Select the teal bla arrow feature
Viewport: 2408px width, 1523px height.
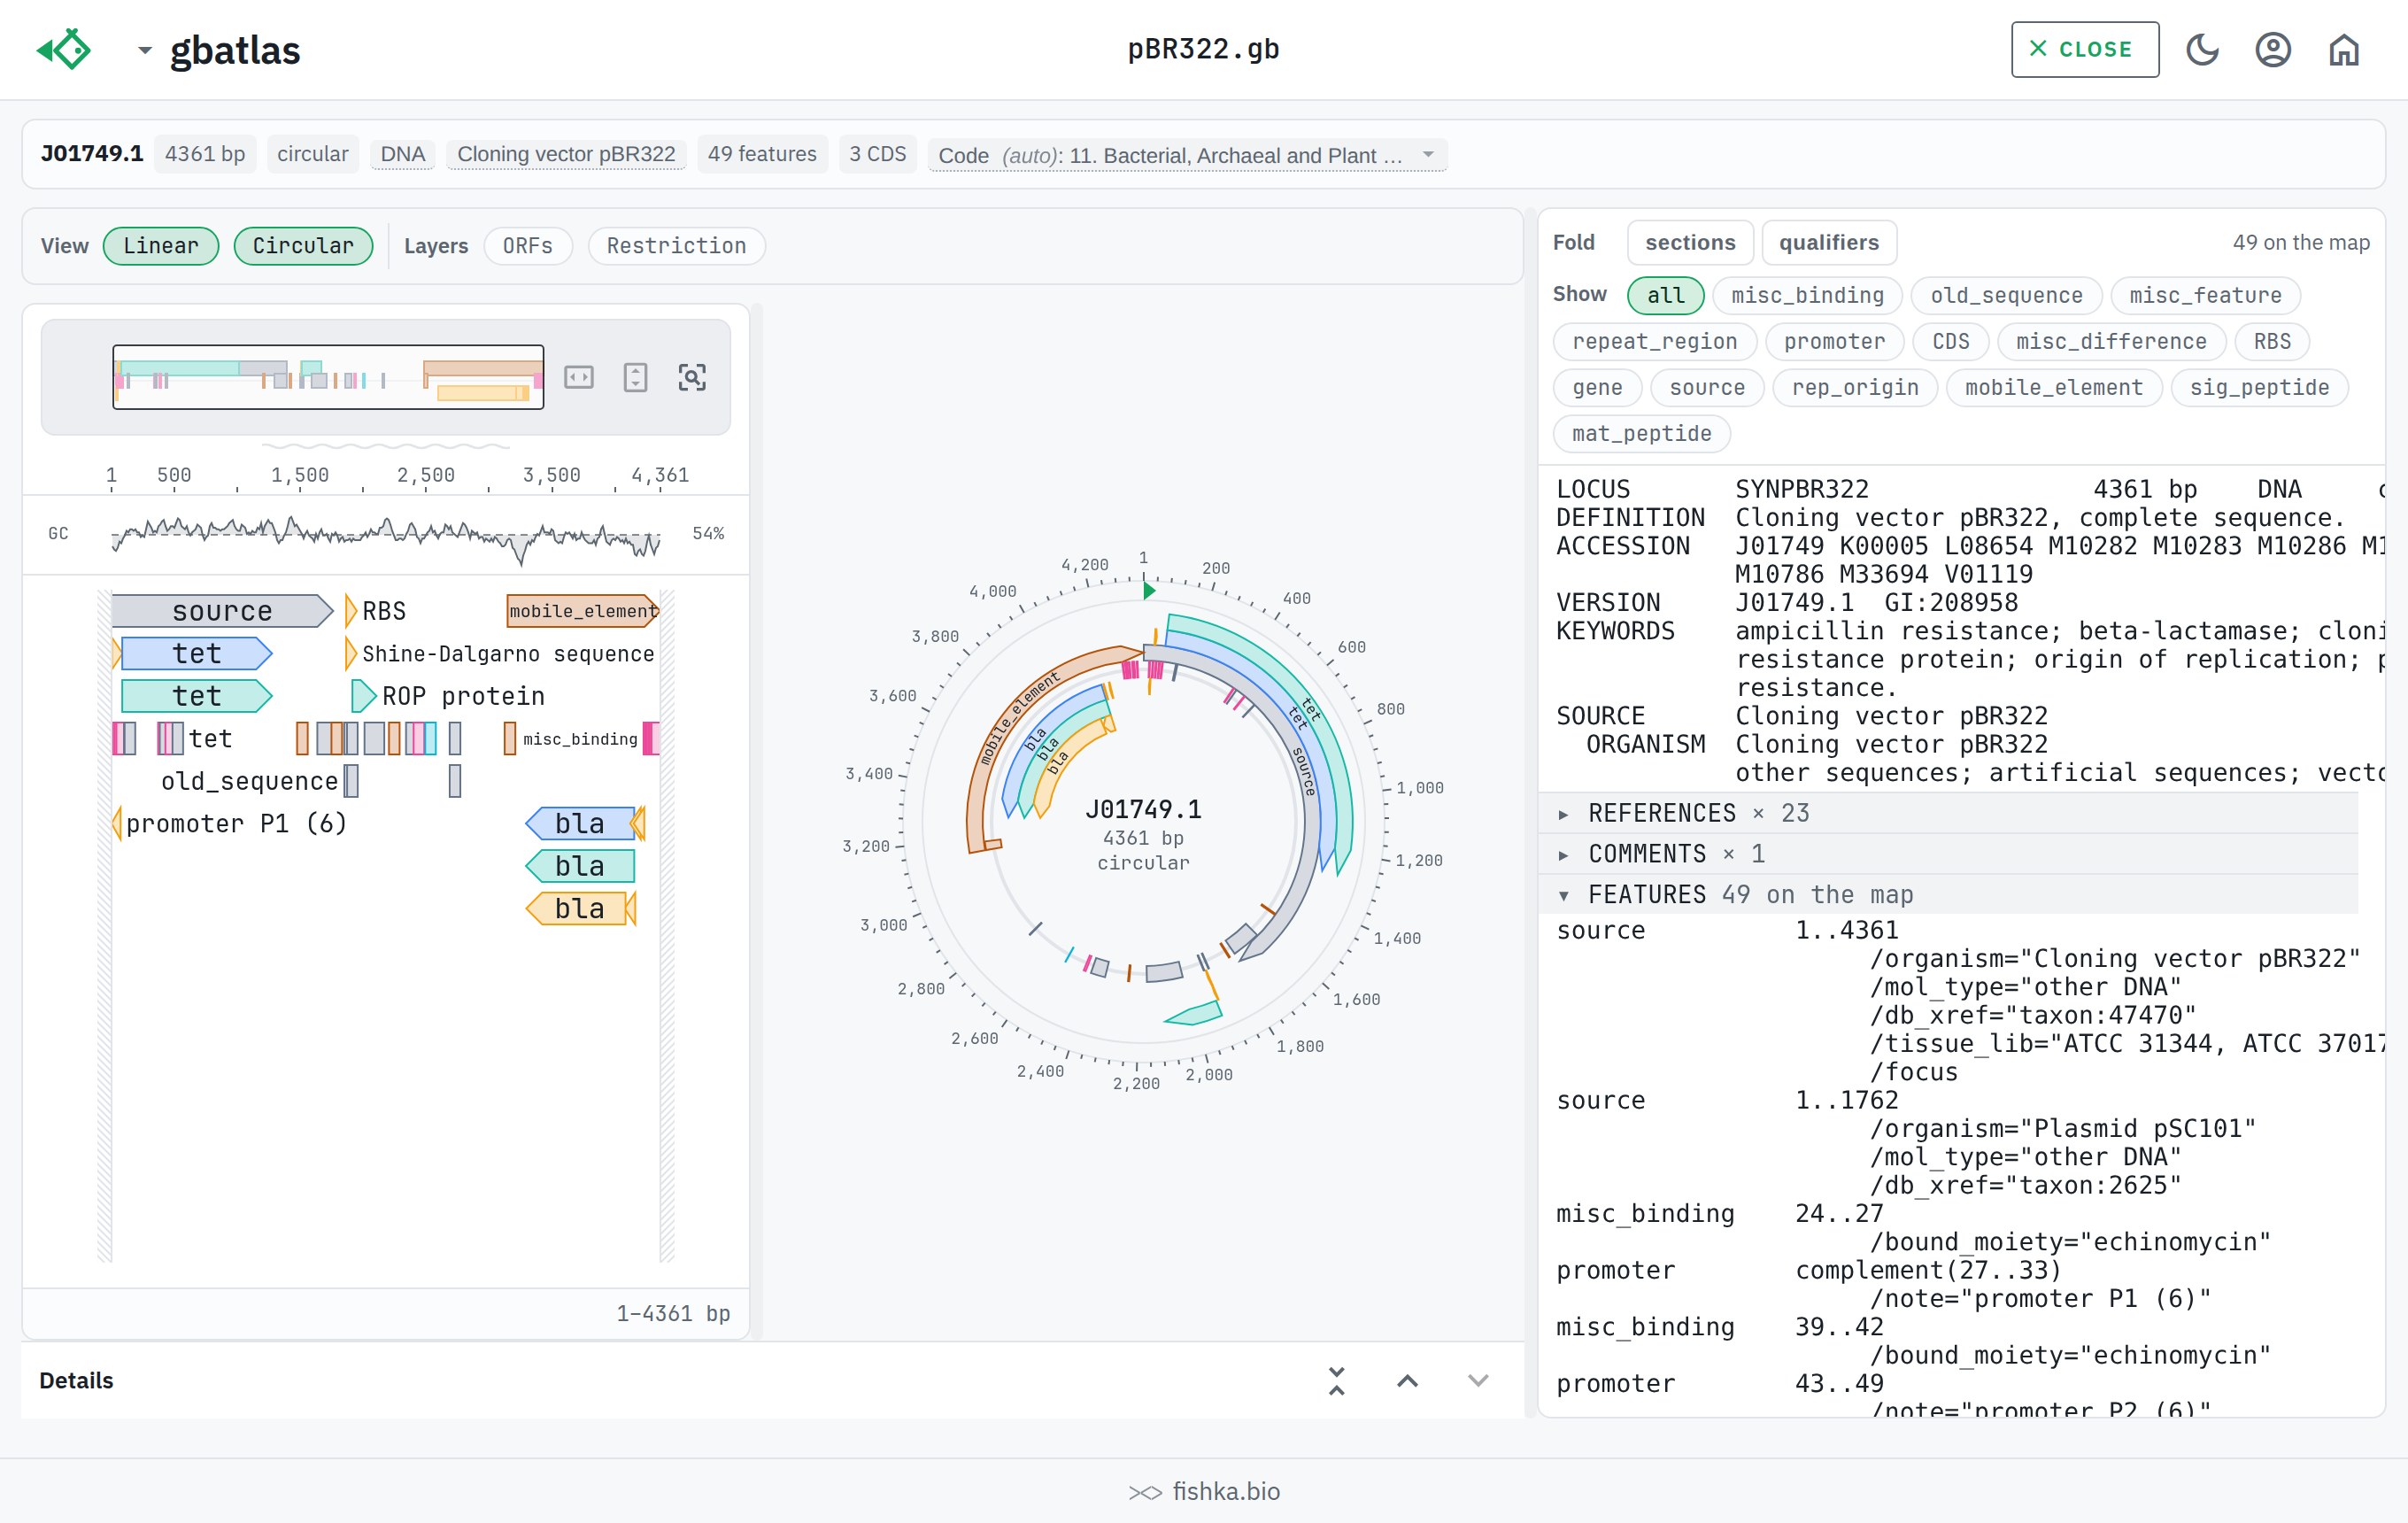click(x=580, y=866)
